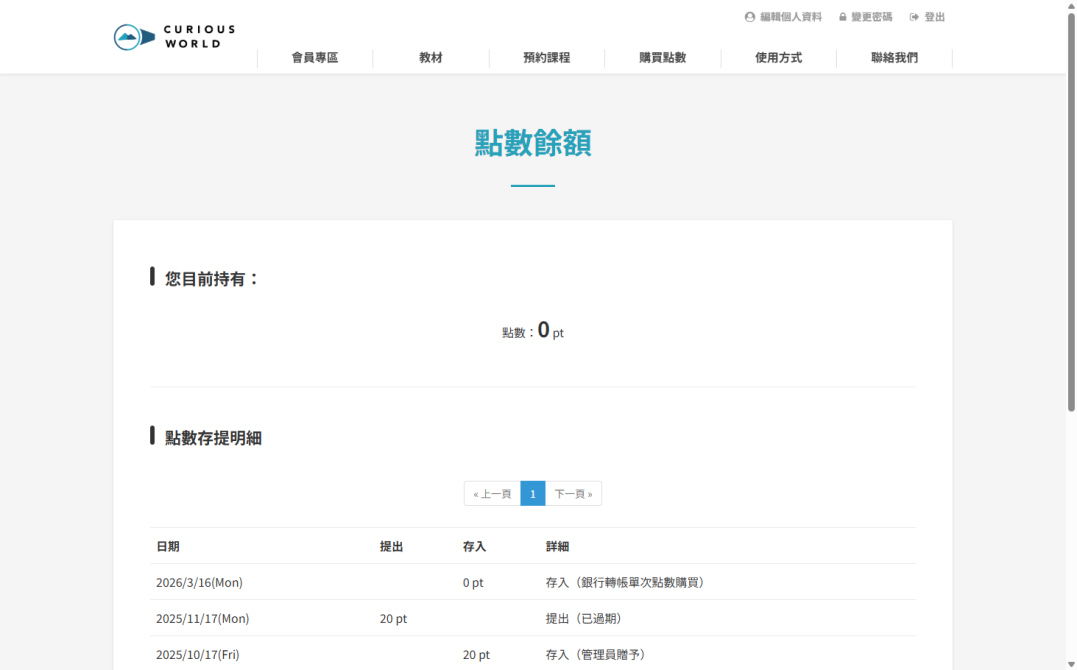Screen dimensions: 1077x670
Task: Click the 詳細 column header
Action: coord(558,546)
